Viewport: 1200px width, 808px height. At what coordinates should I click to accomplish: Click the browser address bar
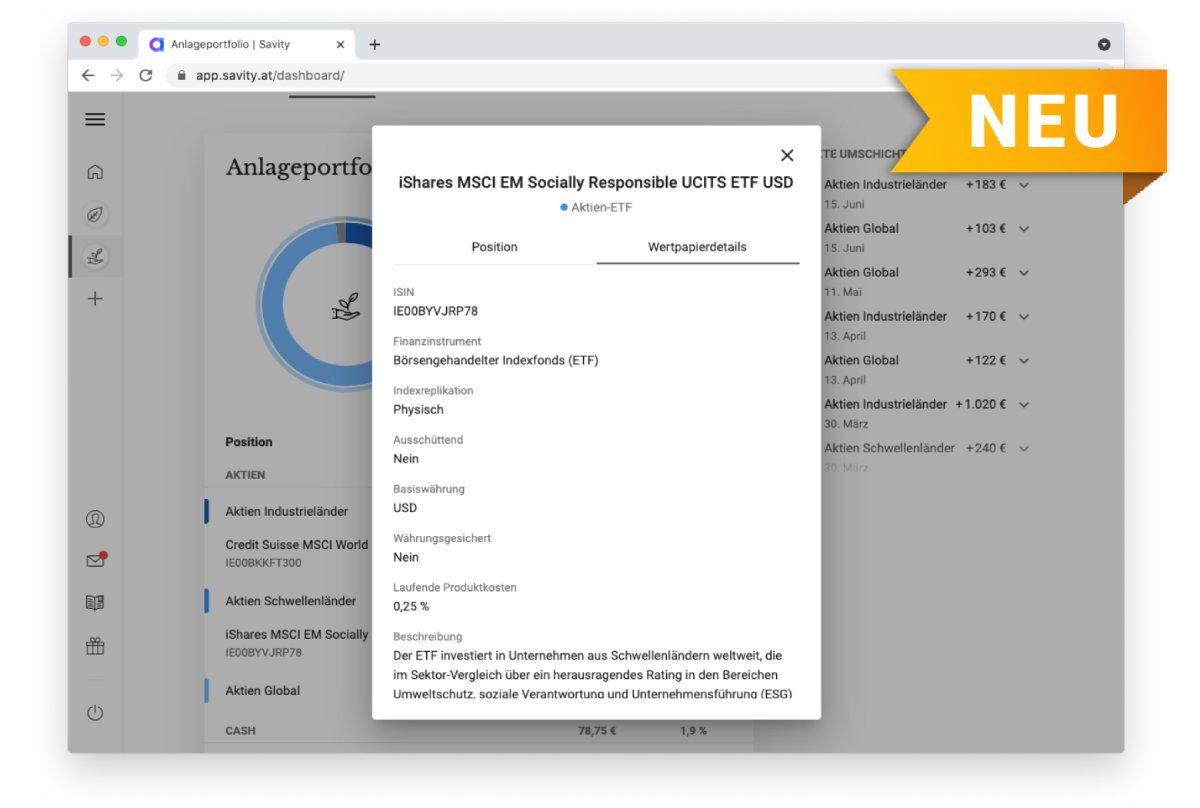tap(270, 74)
